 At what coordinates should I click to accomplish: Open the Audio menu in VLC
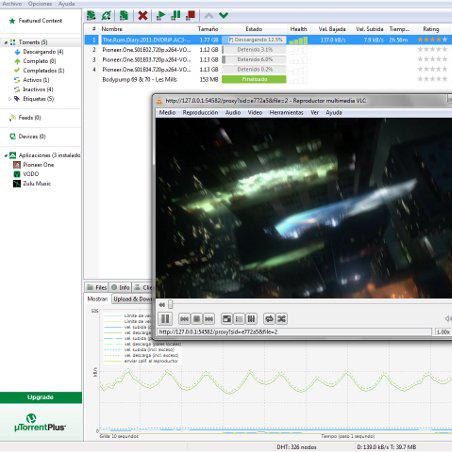pyautogui.click(x=233, y=113)
